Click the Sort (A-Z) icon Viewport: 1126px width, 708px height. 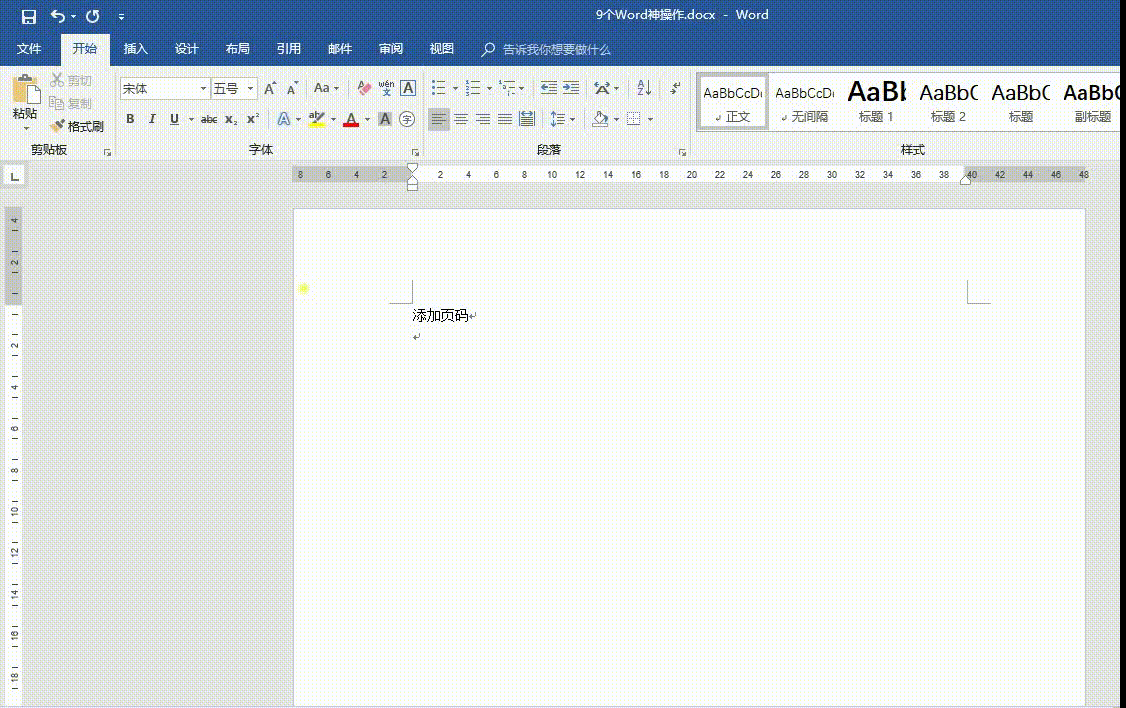(x=643, y=89)
